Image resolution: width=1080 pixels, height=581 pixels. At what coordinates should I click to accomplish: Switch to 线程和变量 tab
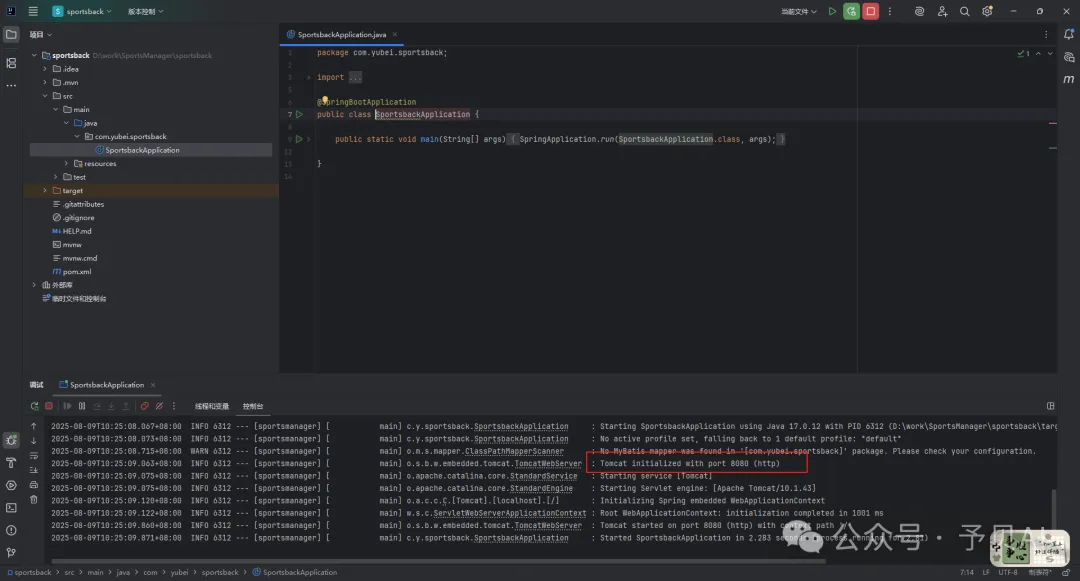click(211, 406)
